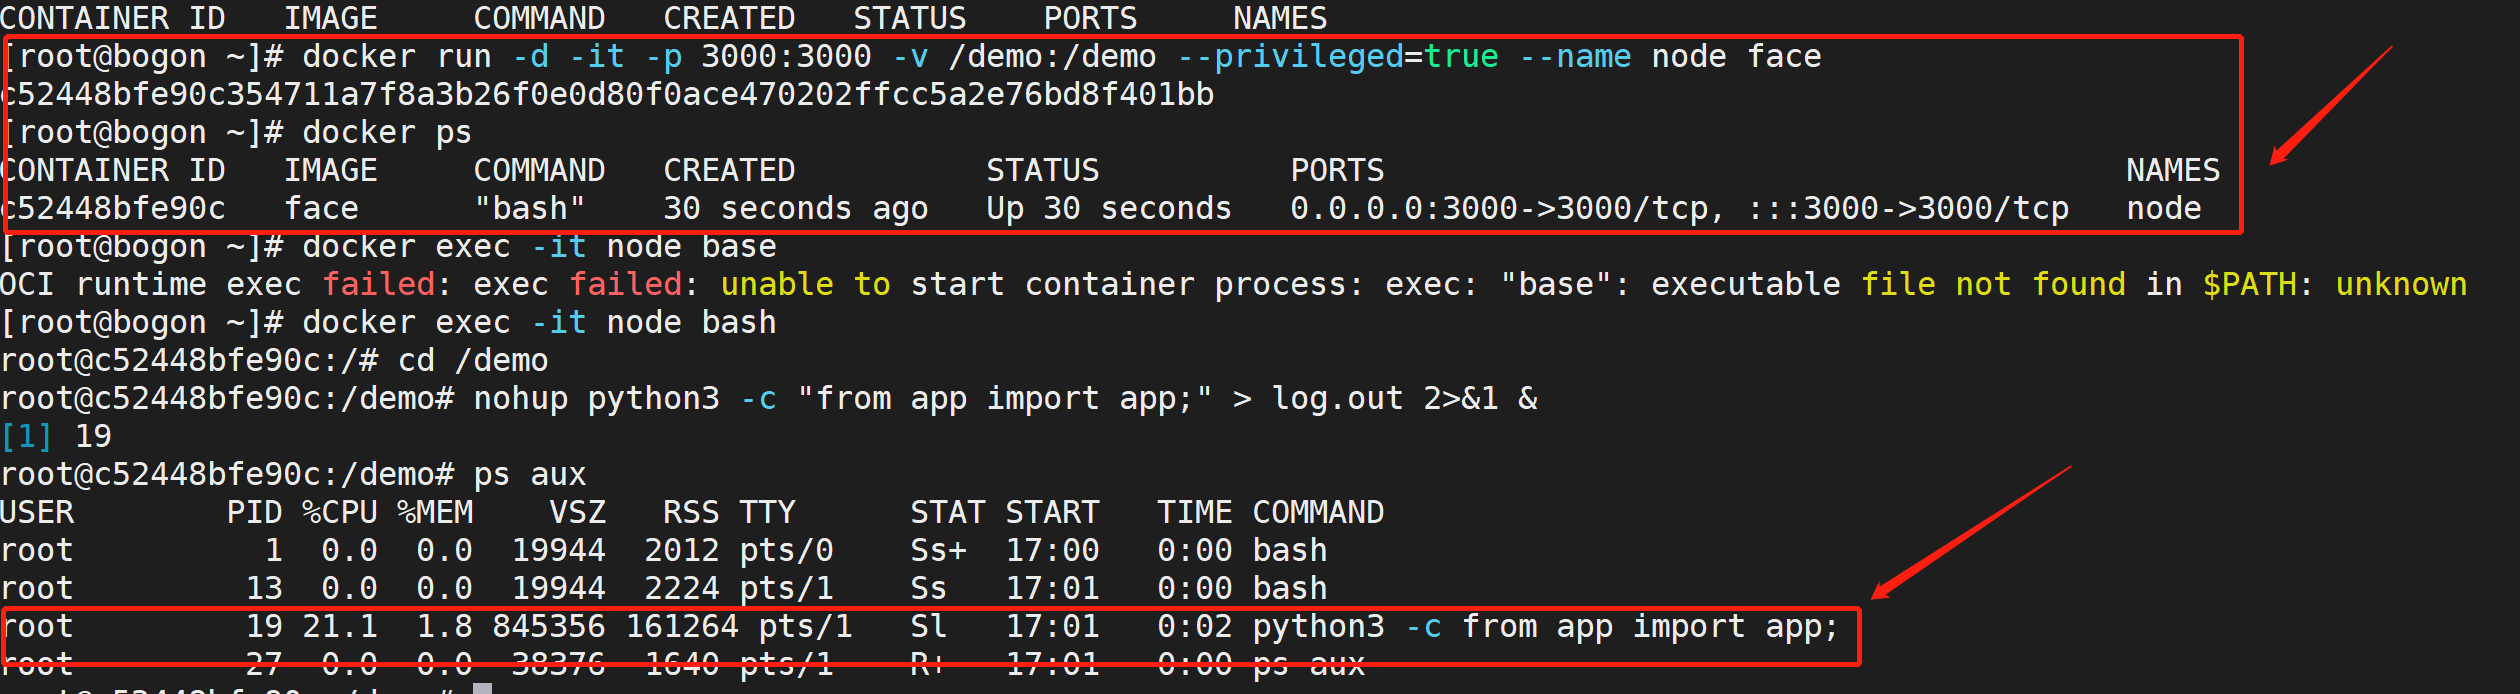
Task: Click the typed "docker ps" command
Action: 386,133
